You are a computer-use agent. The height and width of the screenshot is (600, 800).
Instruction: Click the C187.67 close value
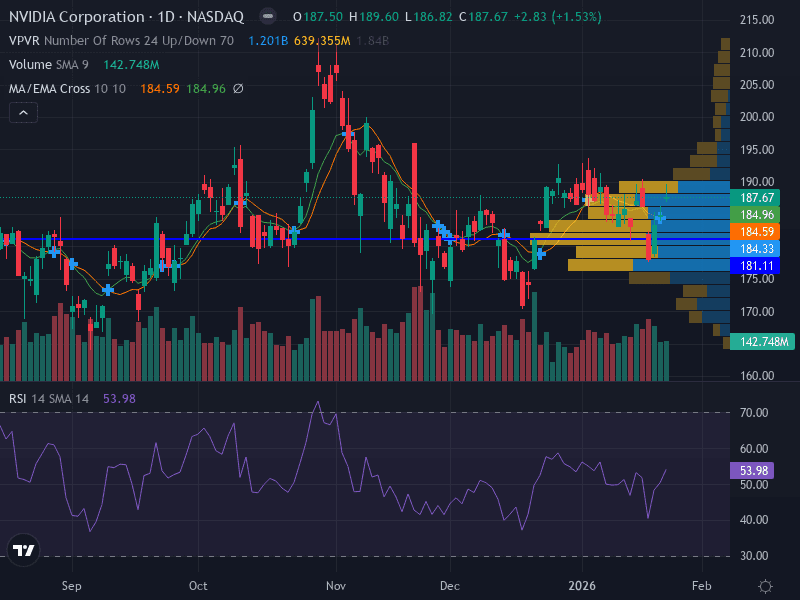pos(483,17)
